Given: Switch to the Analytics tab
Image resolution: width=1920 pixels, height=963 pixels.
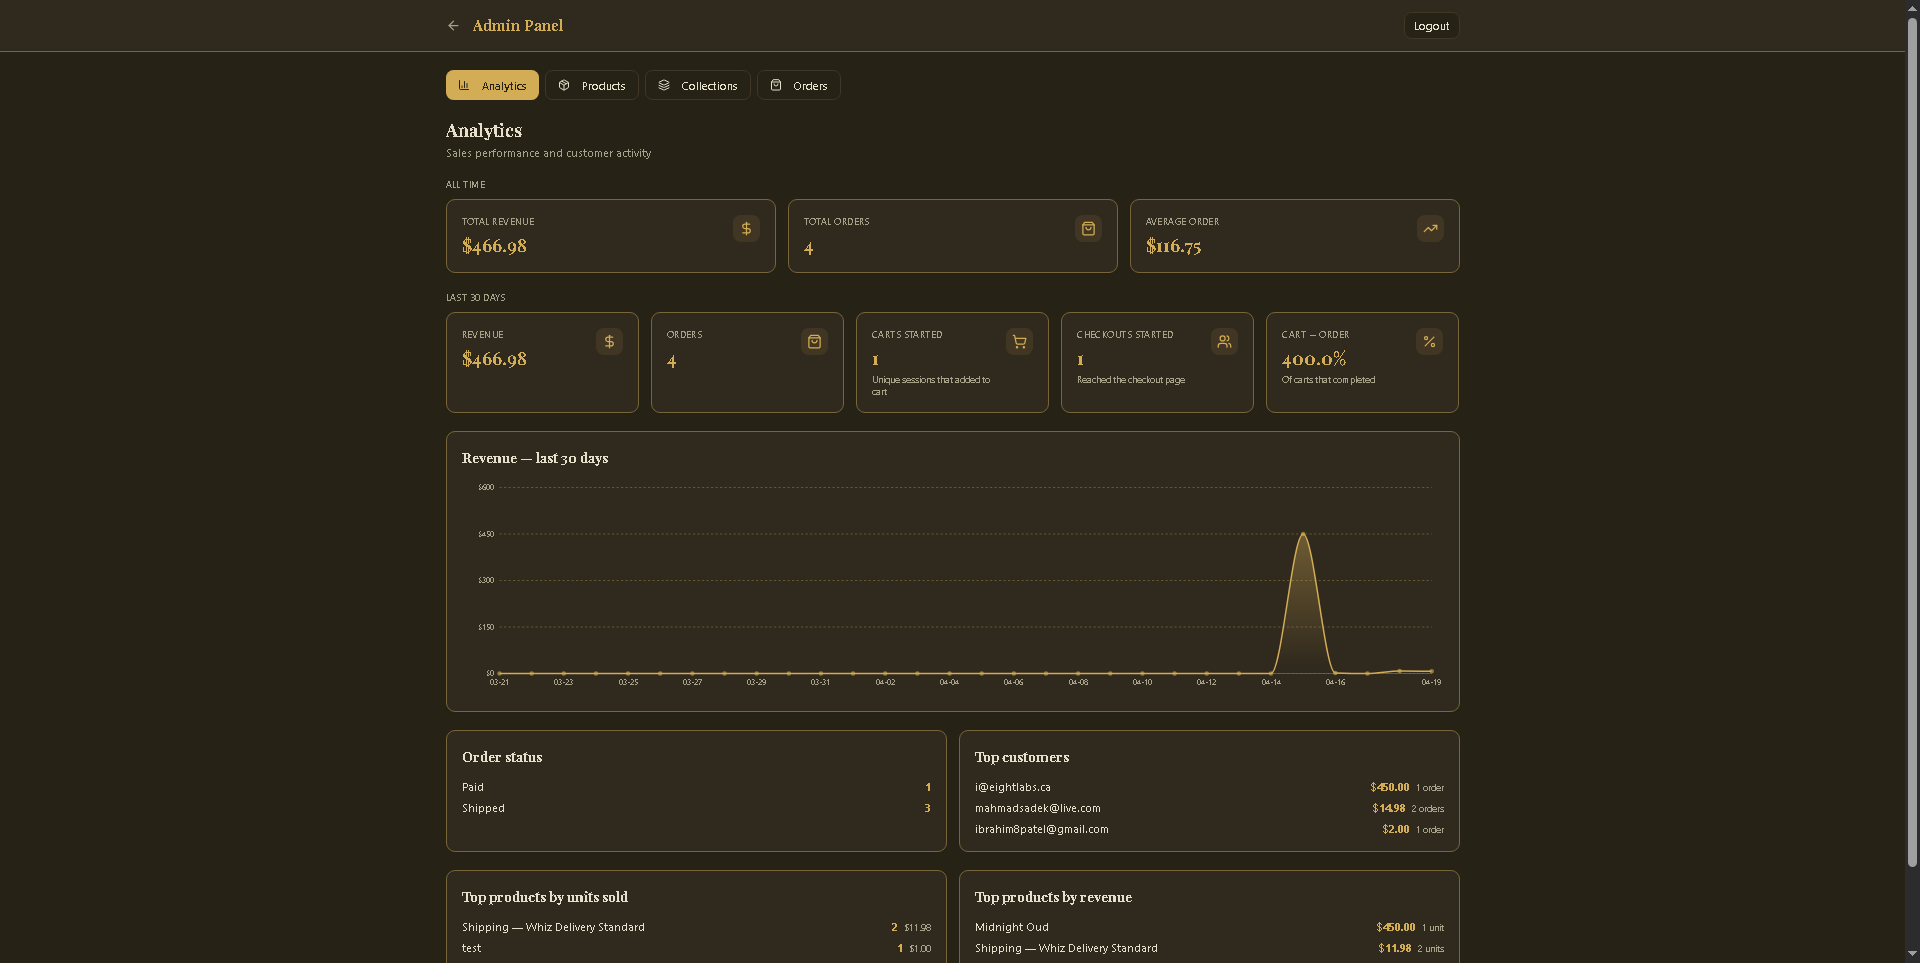Looking at the screenshot, I should point(492,85).
